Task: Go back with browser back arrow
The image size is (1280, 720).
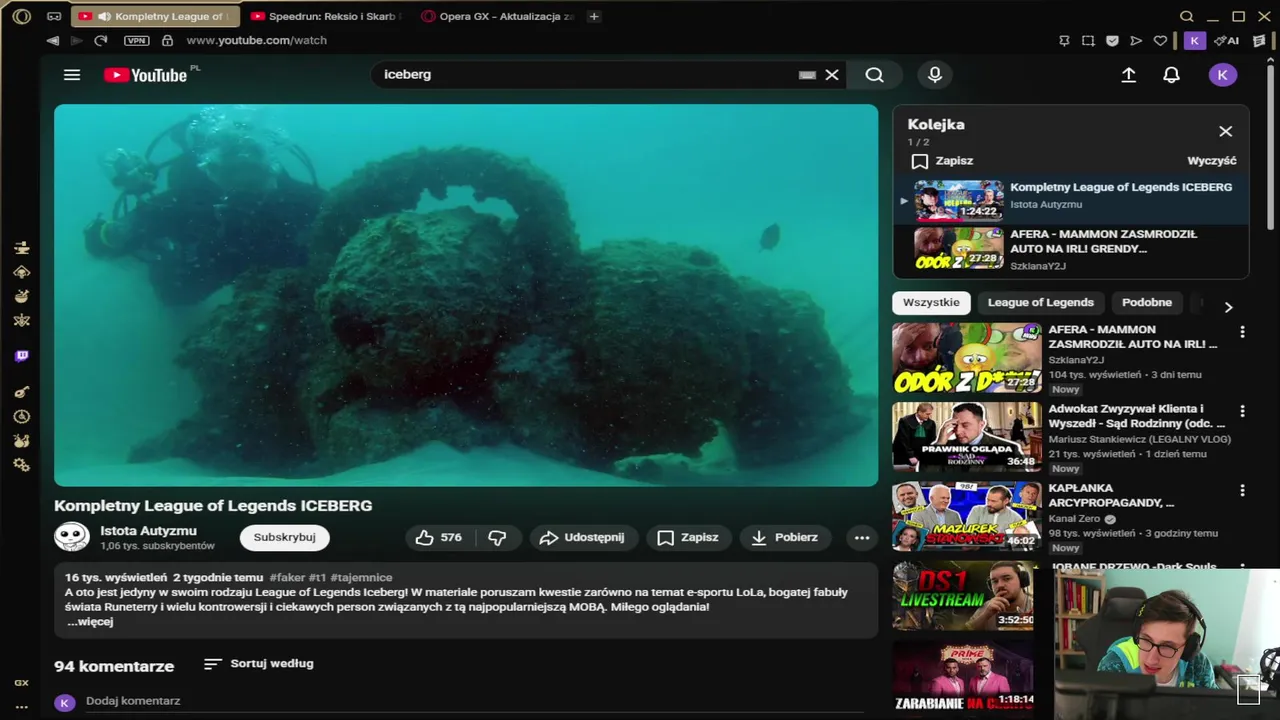Action: click(52, 41)
